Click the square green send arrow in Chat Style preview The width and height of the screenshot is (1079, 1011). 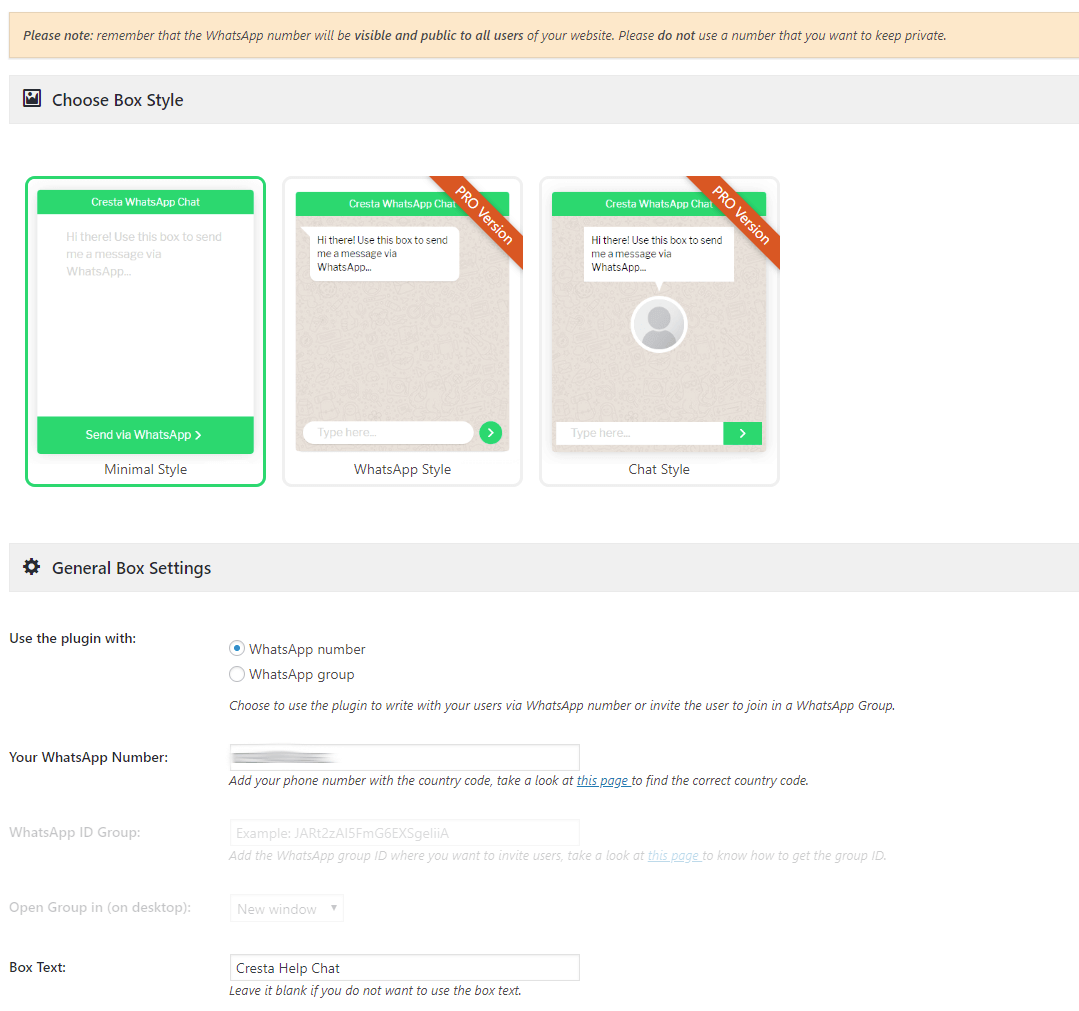(743, 434)
